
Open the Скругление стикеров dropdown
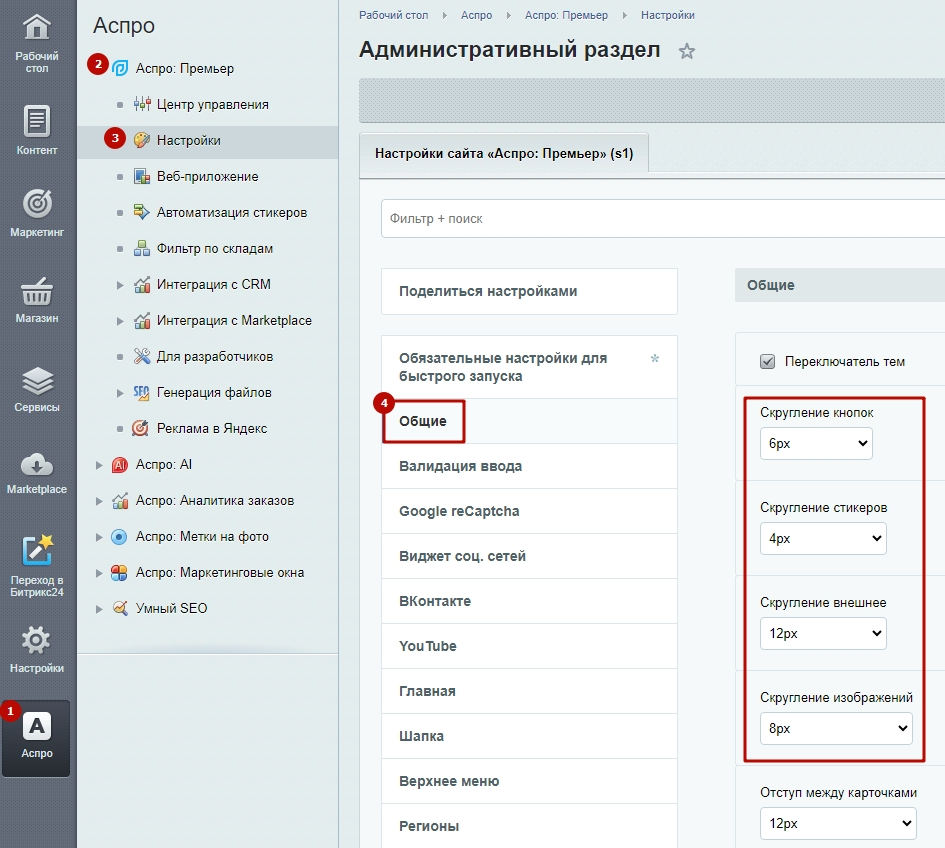823,539
